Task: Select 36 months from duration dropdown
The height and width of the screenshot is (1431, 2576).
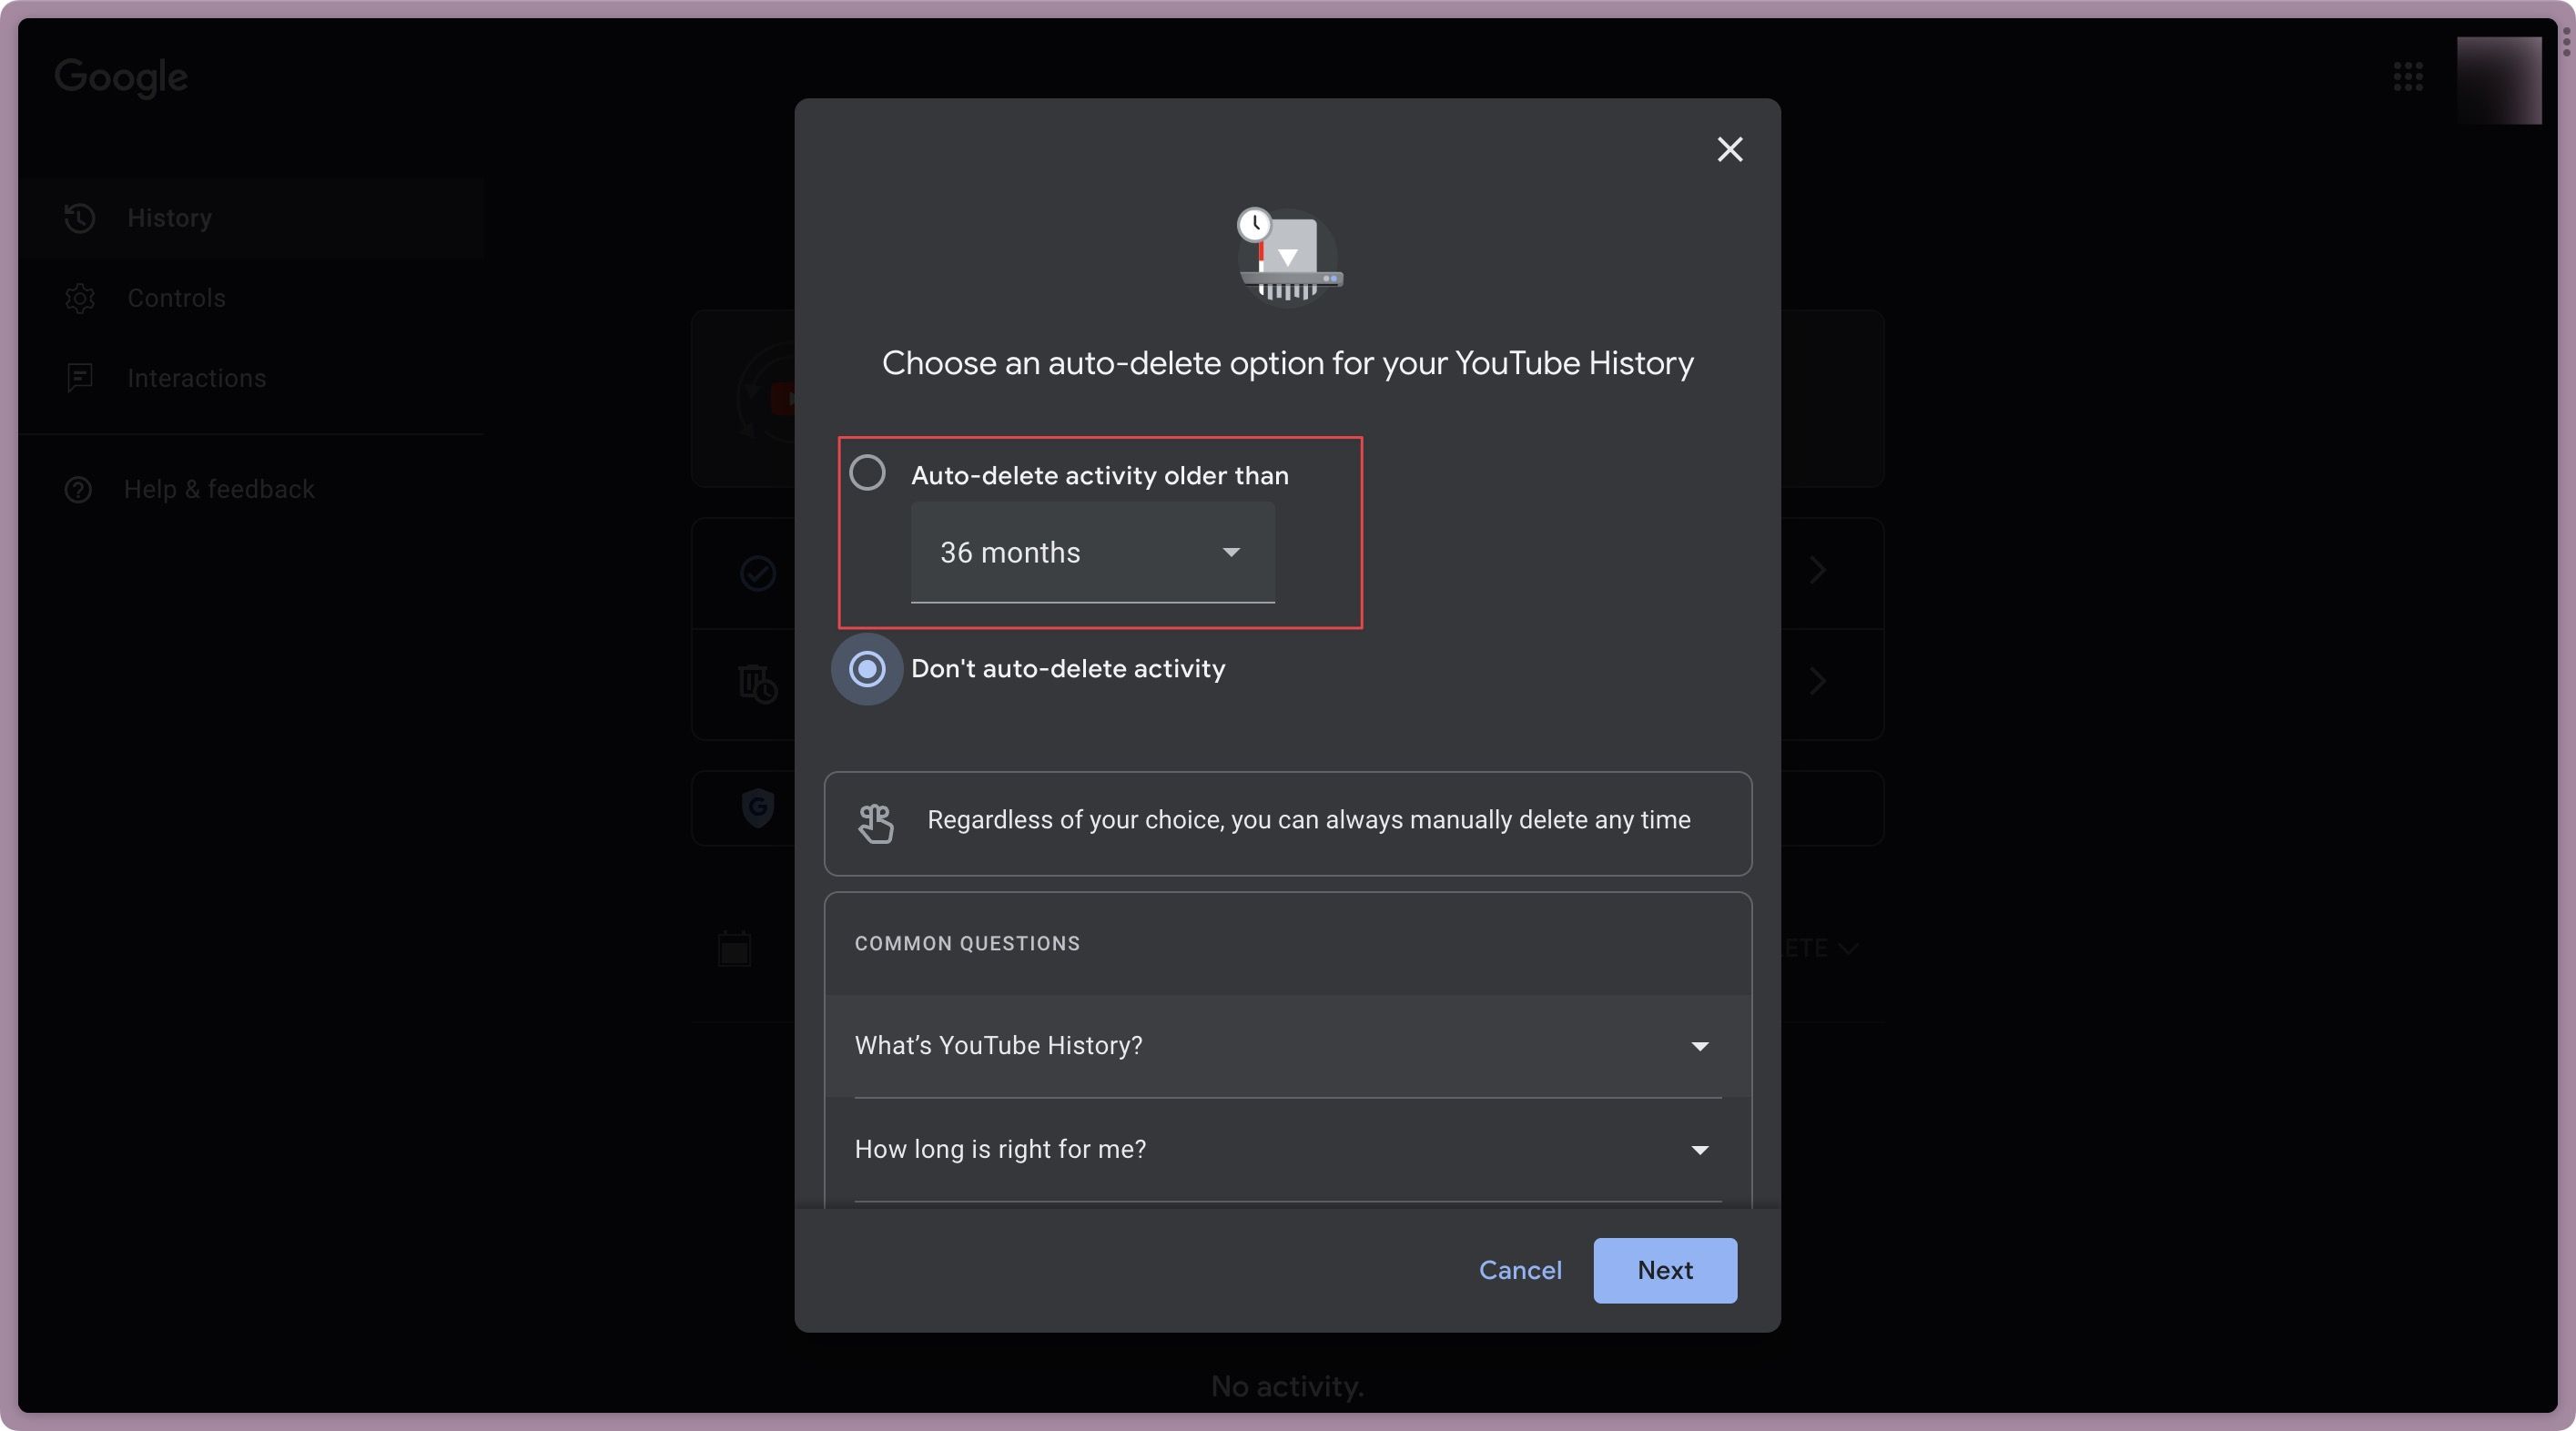Action: pos(1090,552)
